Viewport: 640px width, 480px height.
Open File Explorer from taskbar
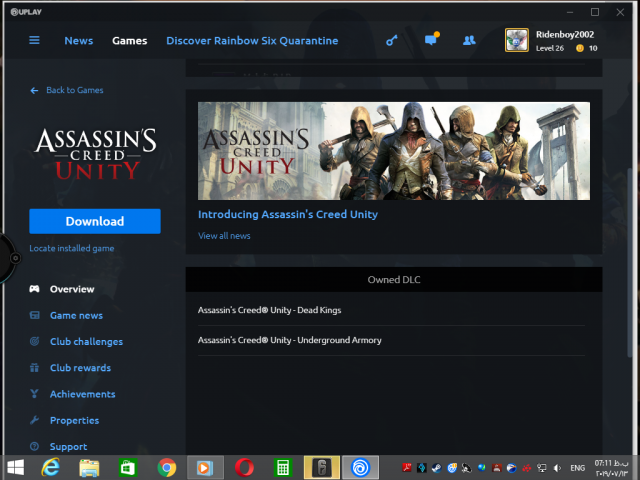point(89,468)
